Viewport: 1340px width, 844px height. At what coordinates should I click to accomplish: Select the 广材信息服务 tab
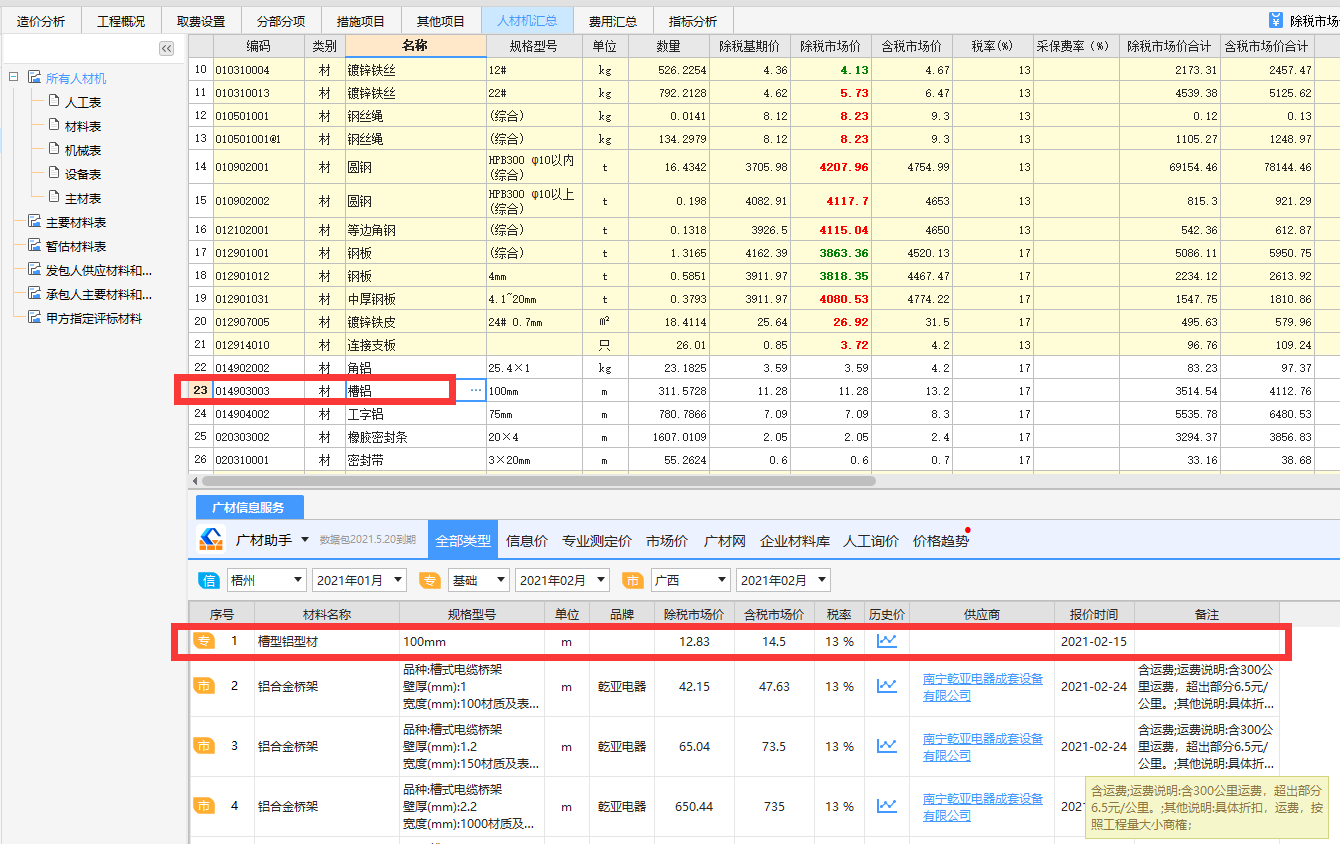pos(249,508)
